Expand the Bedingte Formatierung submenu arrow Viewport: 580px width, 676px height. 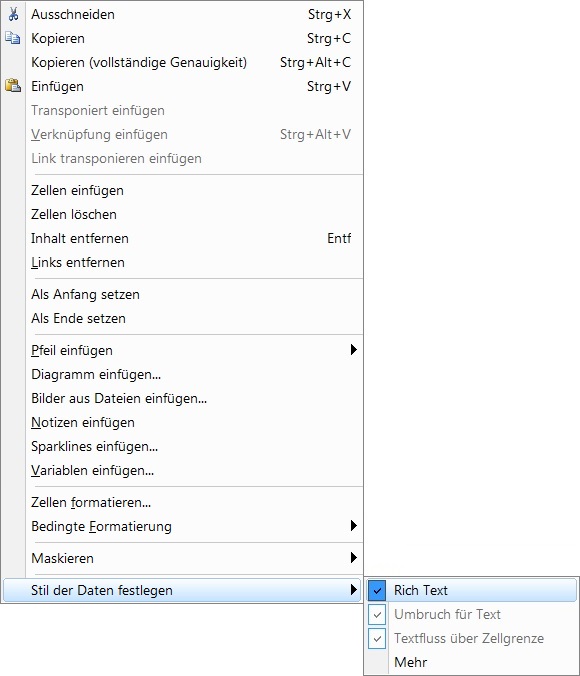[354, 526]
